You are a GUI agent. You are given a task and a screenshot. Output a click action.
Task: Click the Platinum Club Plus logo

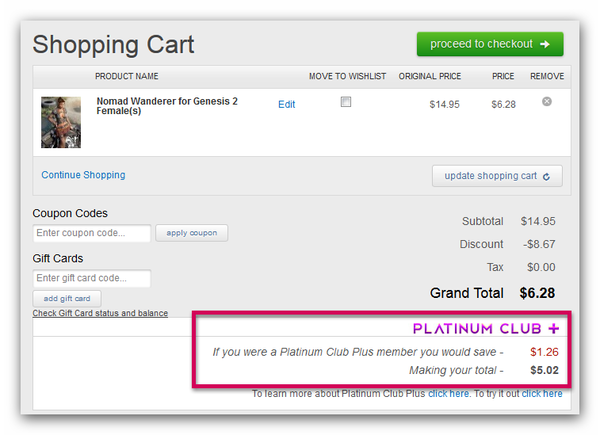coord(486,328)
